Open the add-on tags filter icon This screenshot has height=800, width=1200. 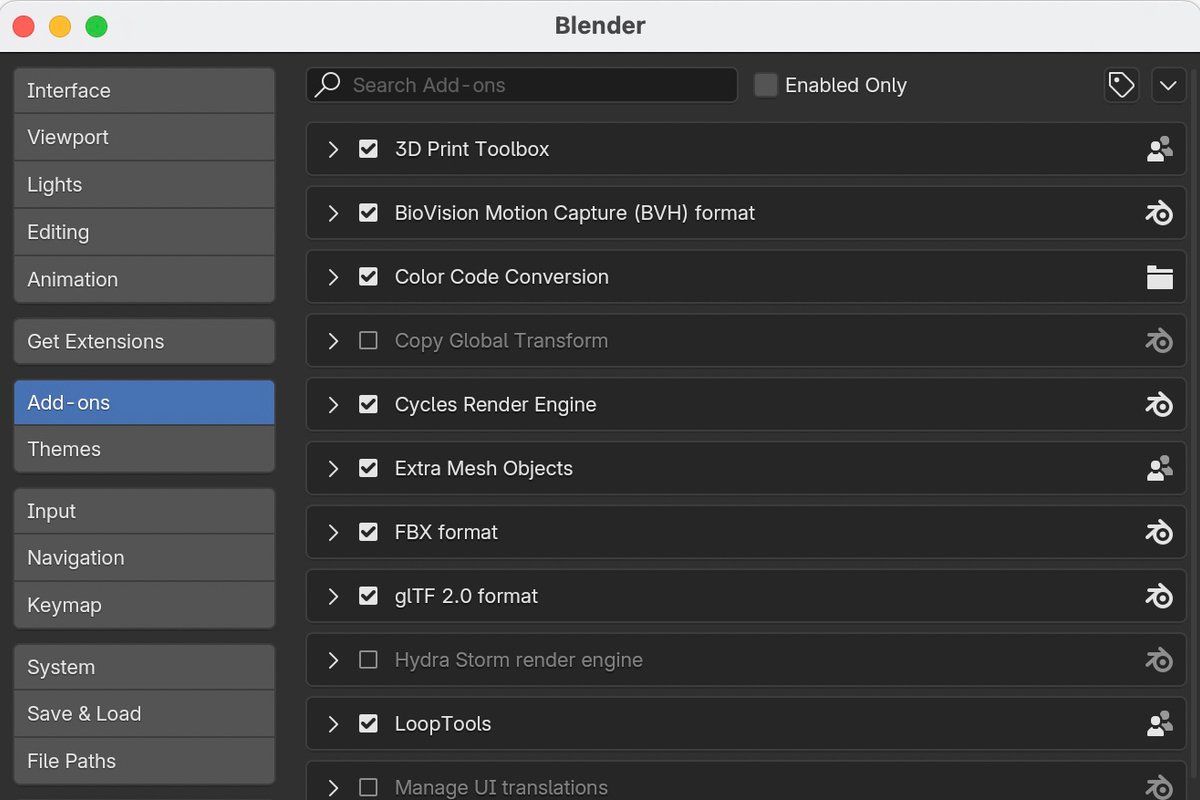tap(1122, 85)
